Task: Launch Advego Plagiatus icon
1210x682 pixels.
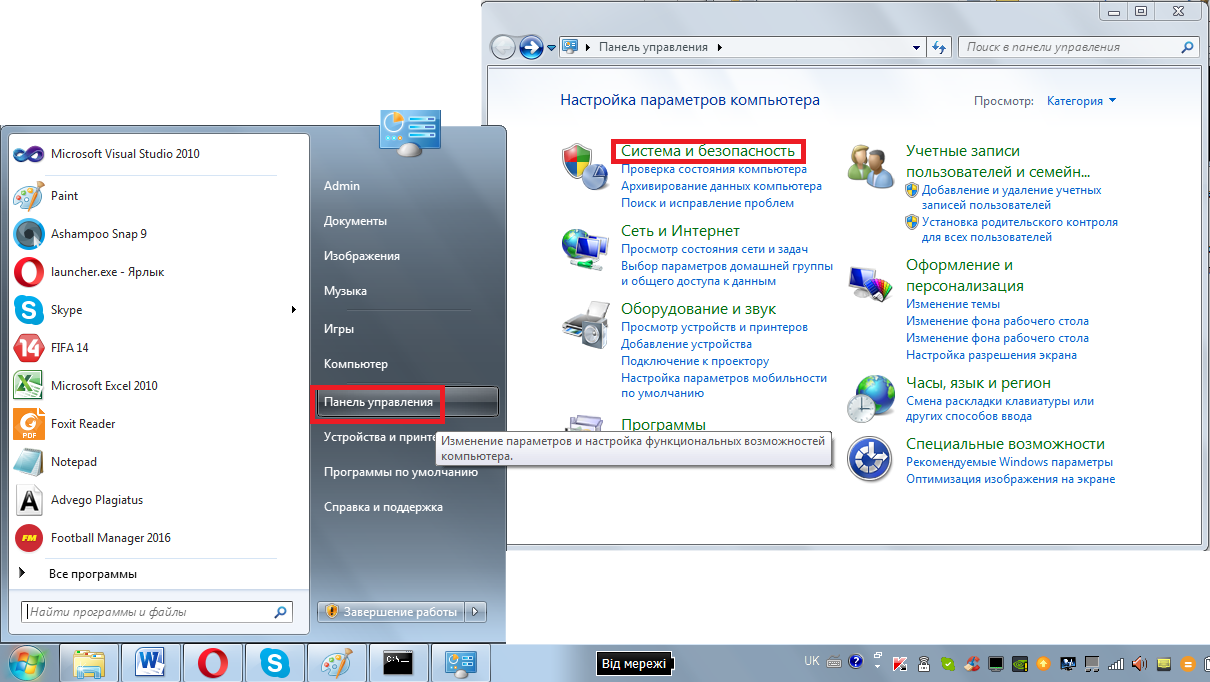Action: click(x=29, y=500)
